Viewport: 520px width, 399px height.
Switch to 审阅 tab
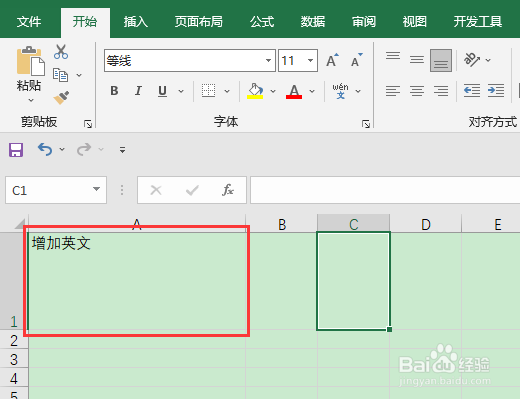tap(364, 22)
